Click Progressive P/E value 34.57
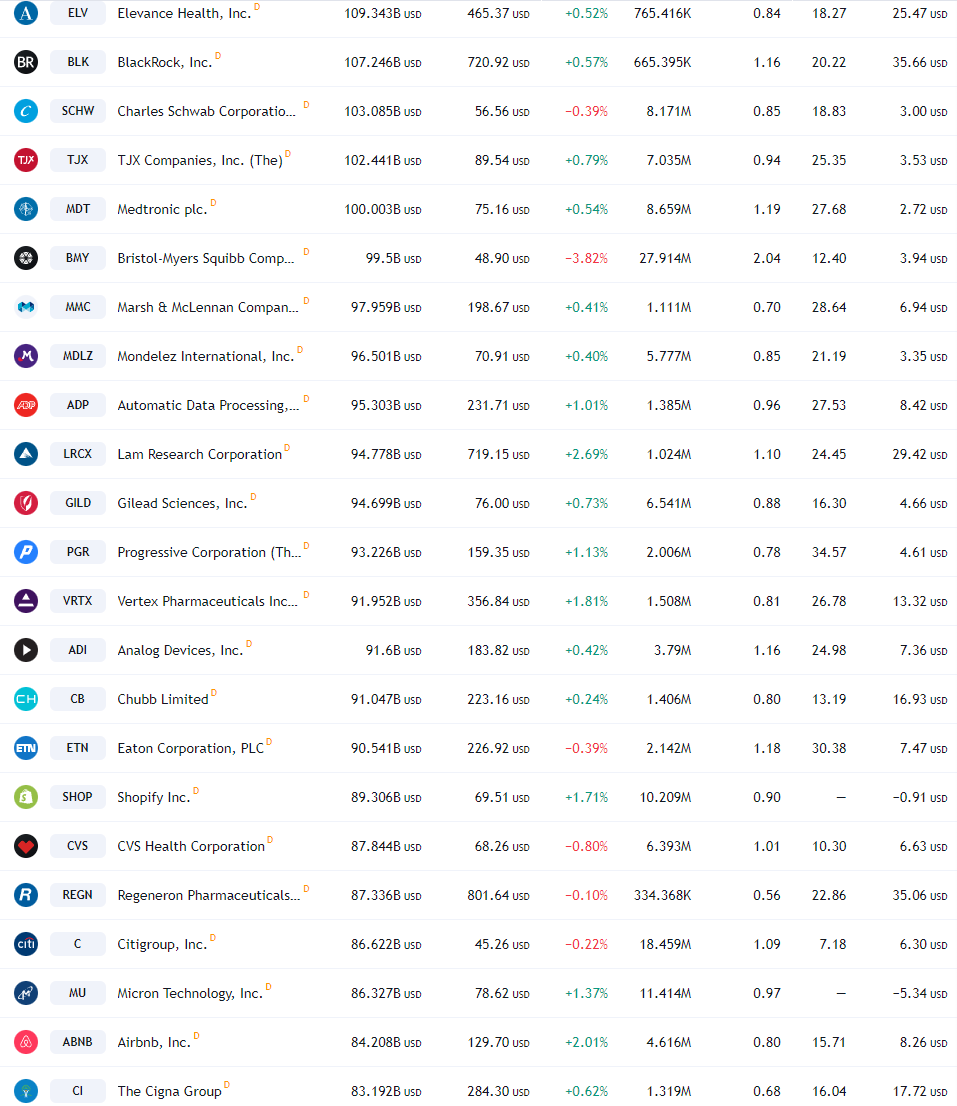957x1106 pixels. point(829,553)
